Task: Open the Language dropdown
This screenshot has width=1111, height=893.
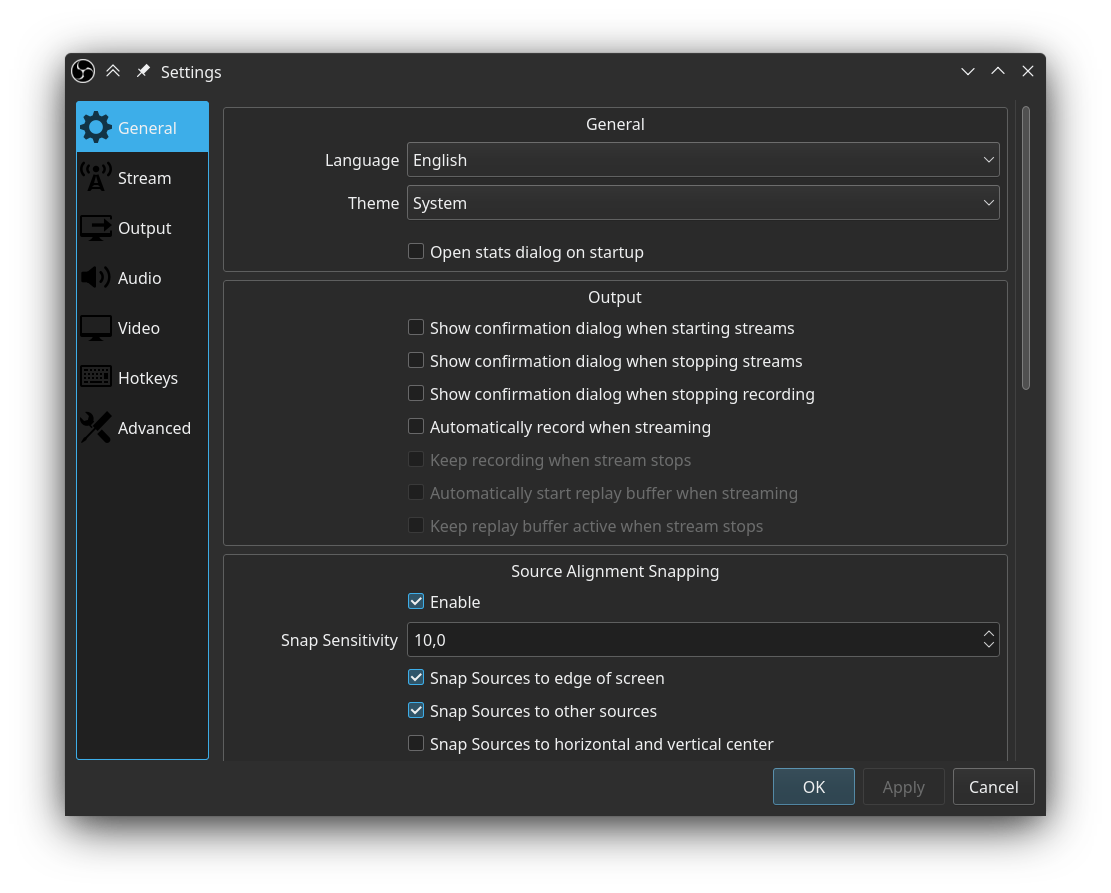Action: click(703, 160)
